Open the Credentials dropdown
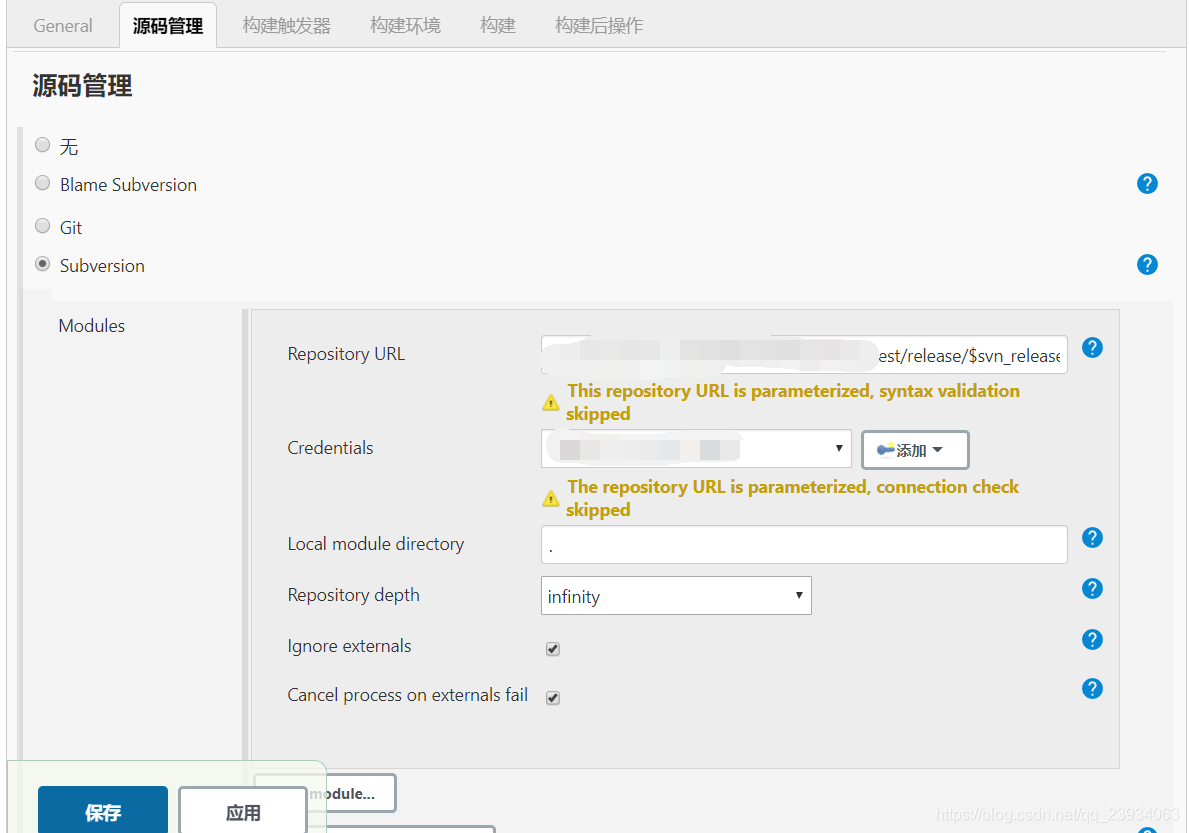This screenshot has height=833, width=1189. [696, 449]
